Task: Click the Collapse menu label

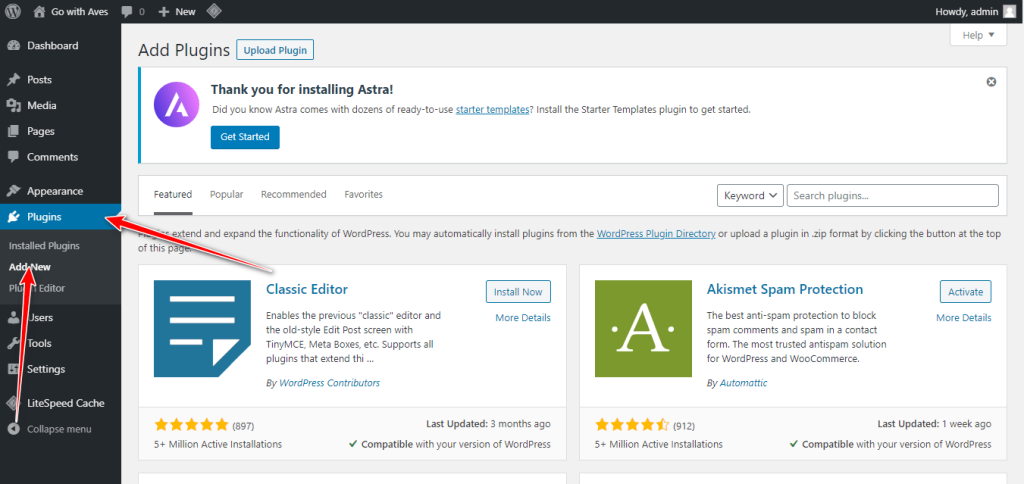Action: (59, 429)
